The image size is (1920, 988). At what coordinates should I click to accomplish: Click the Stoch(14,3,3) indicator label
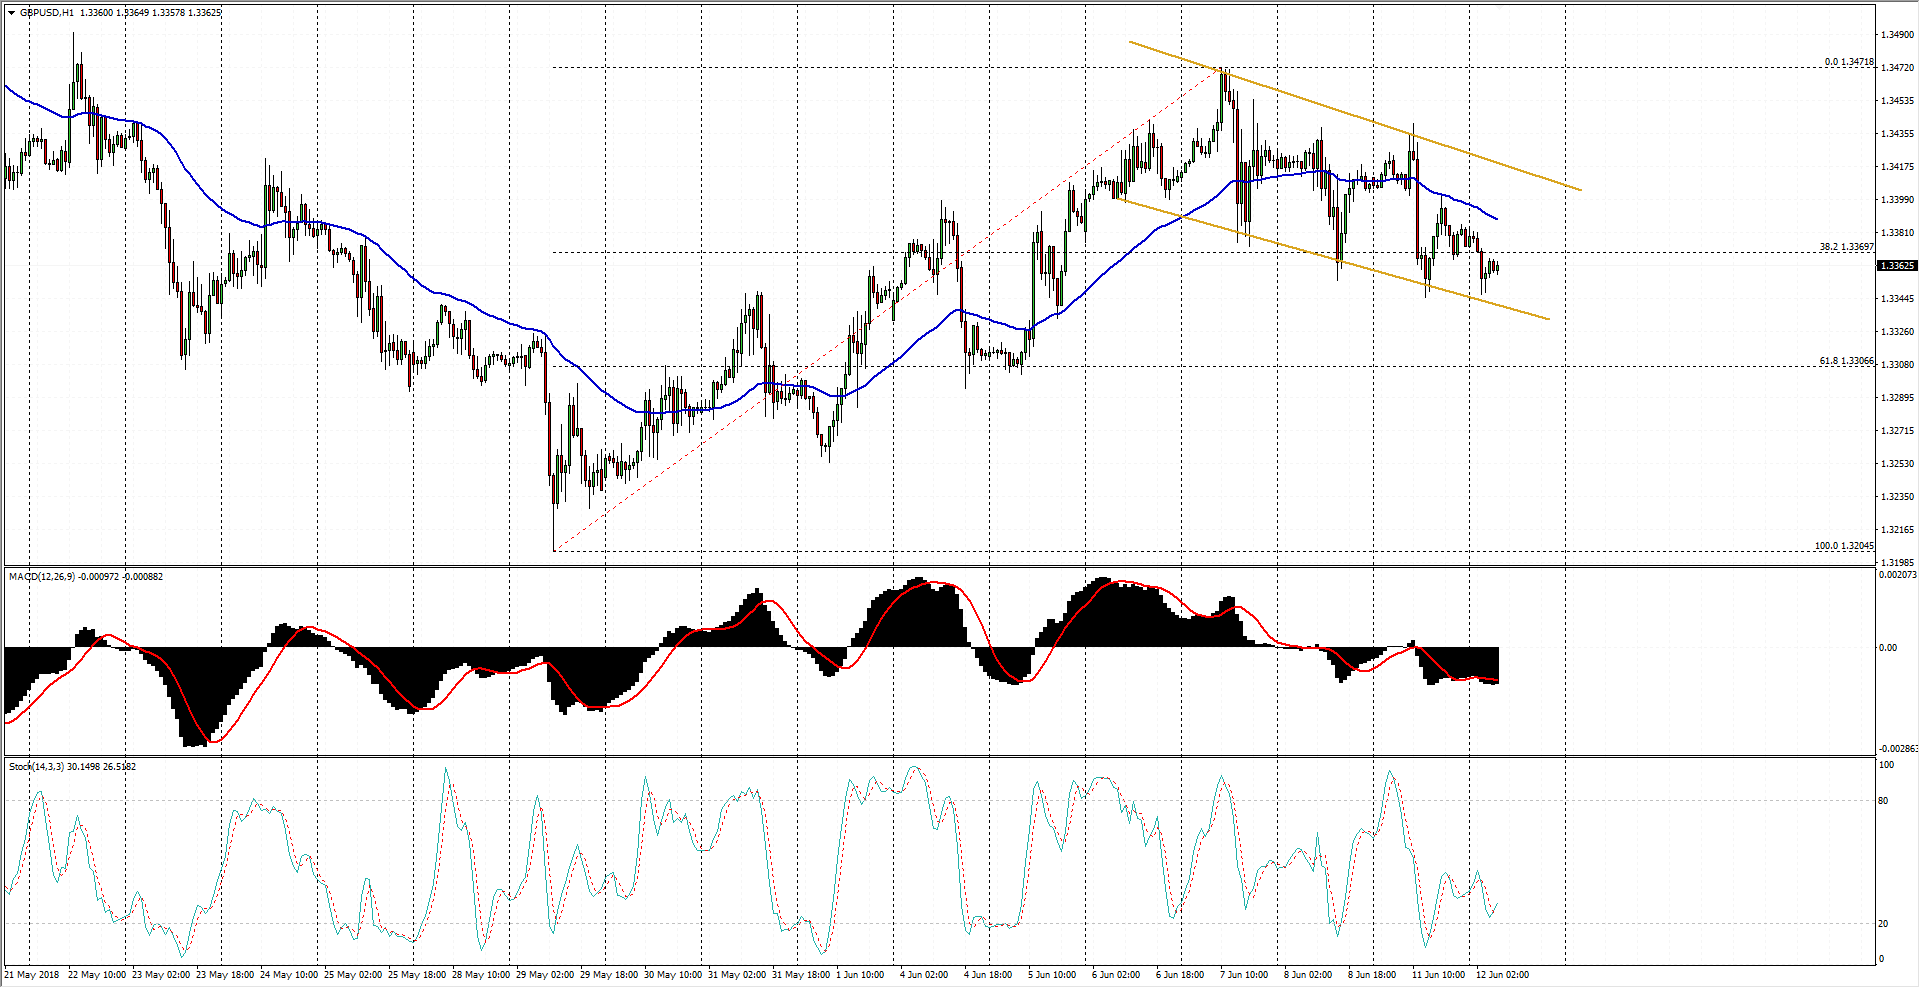(36, 767)
